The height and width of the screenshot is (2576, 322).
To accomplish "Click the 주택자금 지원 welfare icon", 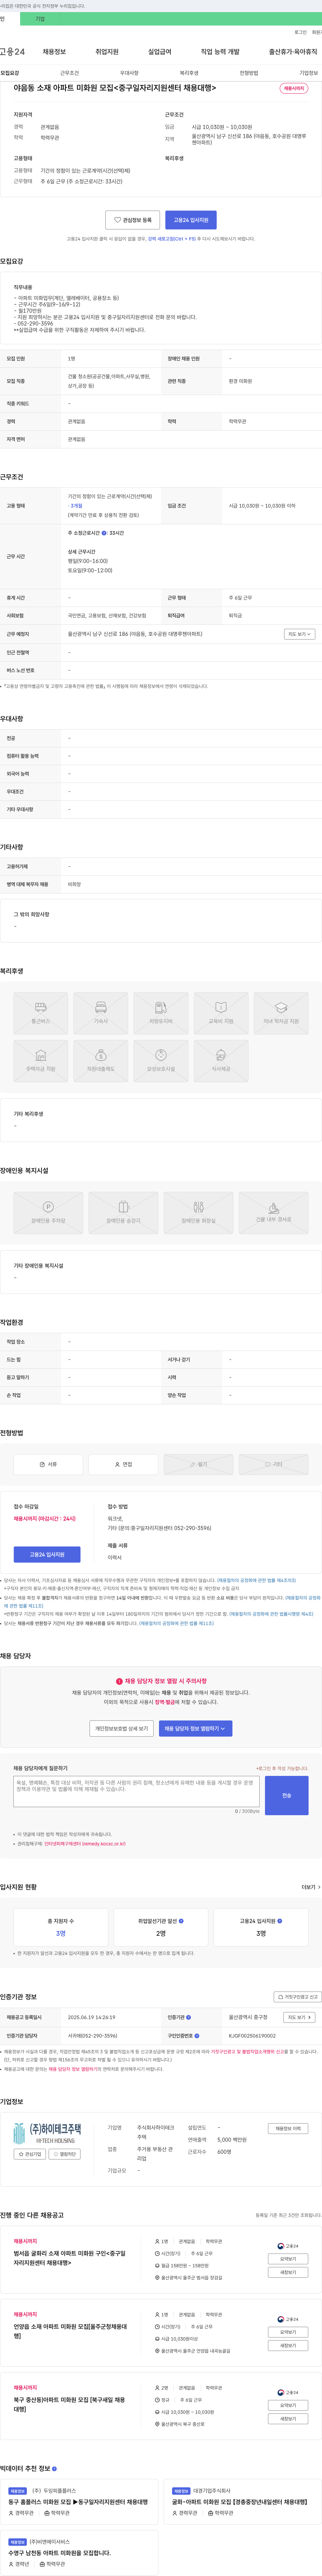I will pos(41,1061).
